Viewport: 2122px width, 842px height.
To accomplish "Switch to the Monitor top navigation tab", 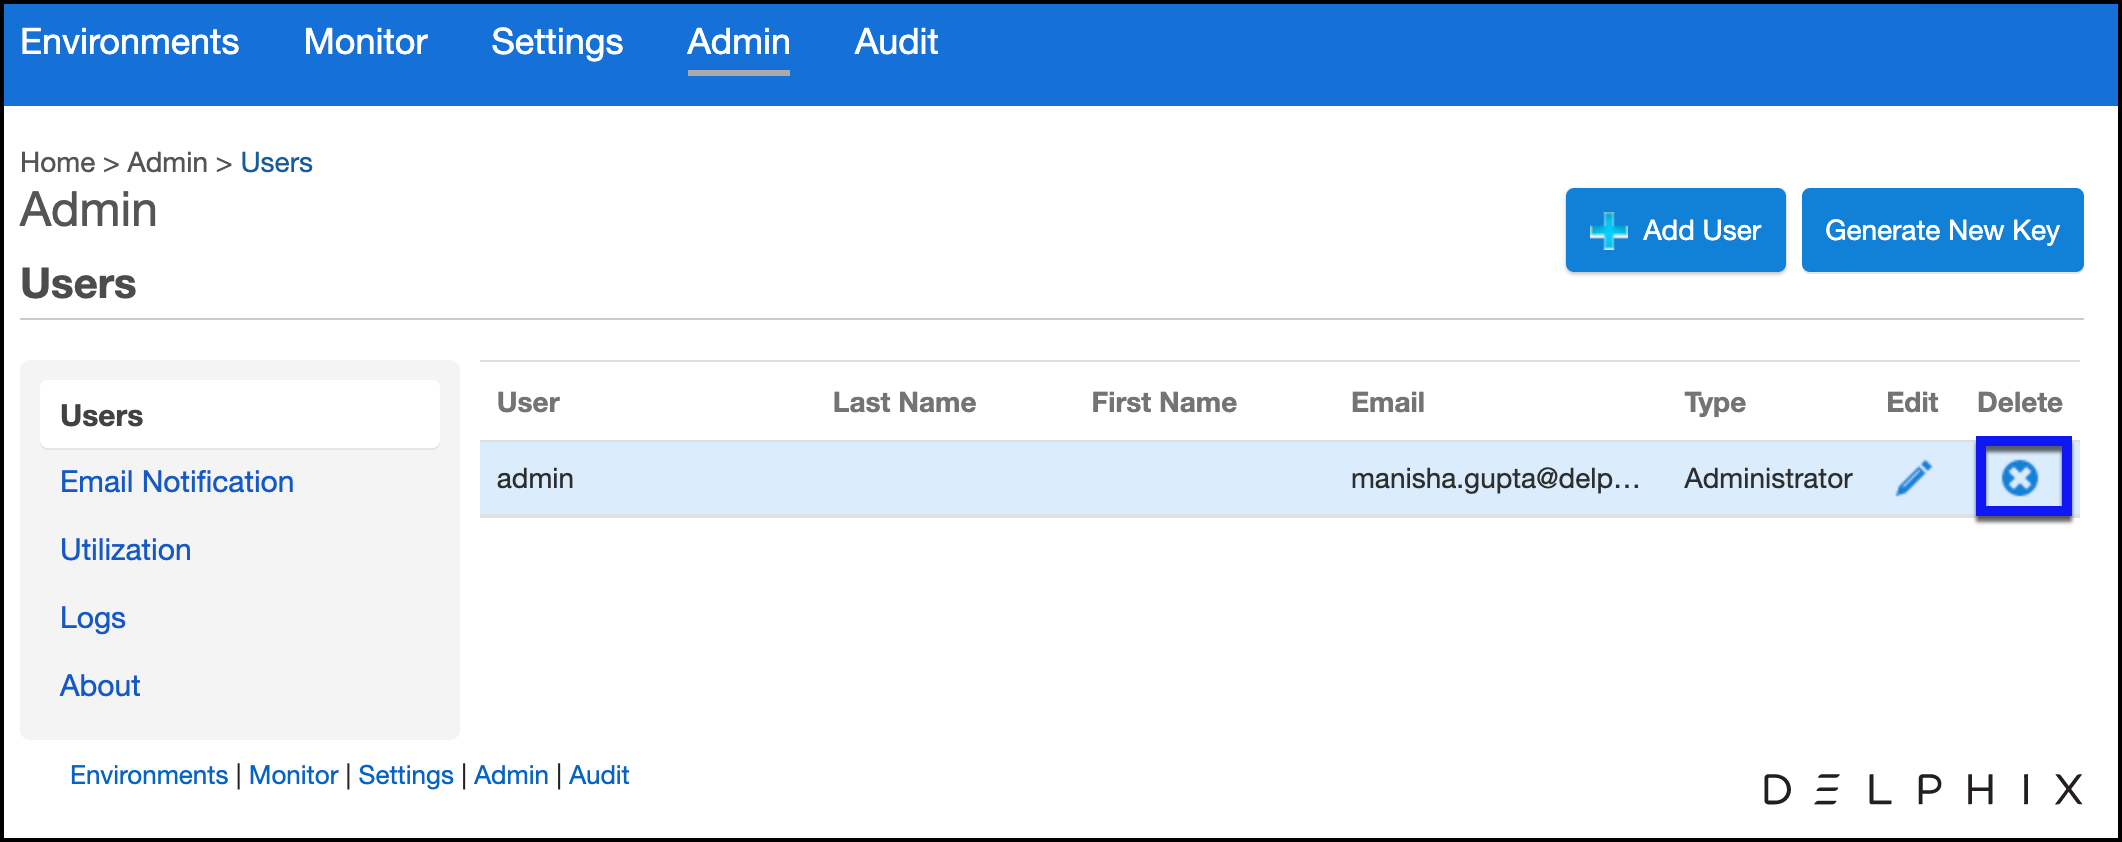I will click(365, 42).
